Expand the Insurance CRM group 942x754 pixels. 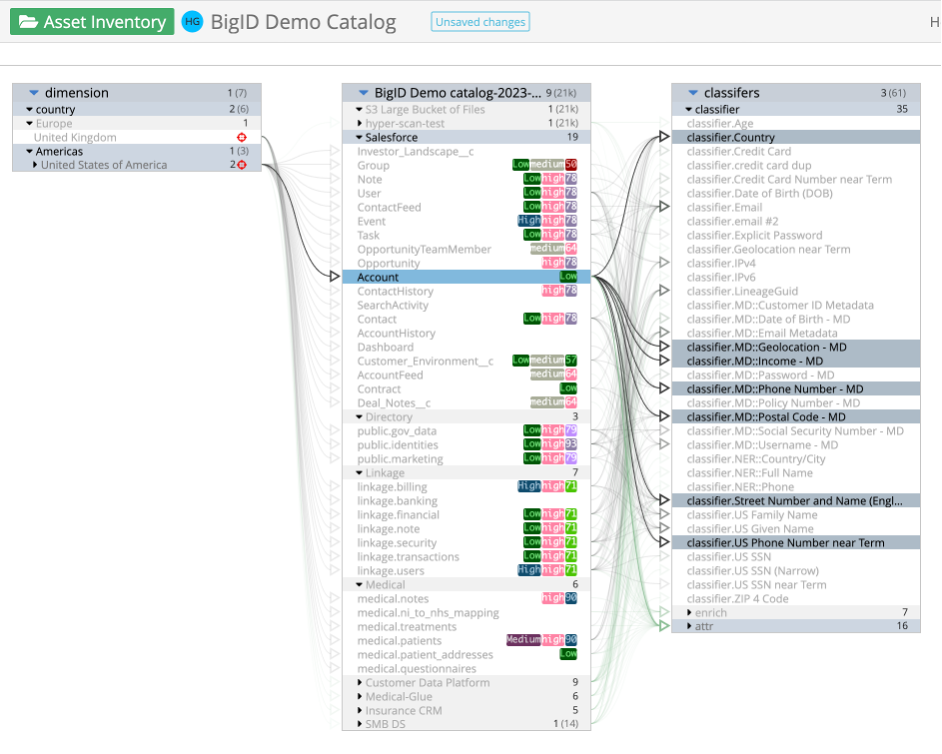[x=359, y=710]
